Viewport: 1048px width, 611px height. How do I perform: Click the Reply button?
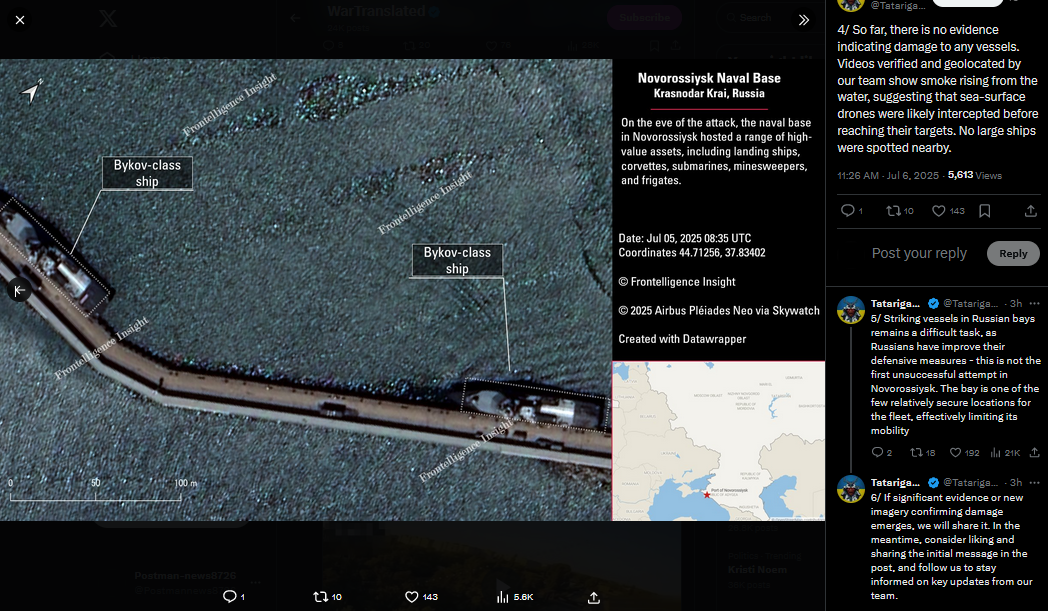pyautogui.click(x=1013, y=253)
